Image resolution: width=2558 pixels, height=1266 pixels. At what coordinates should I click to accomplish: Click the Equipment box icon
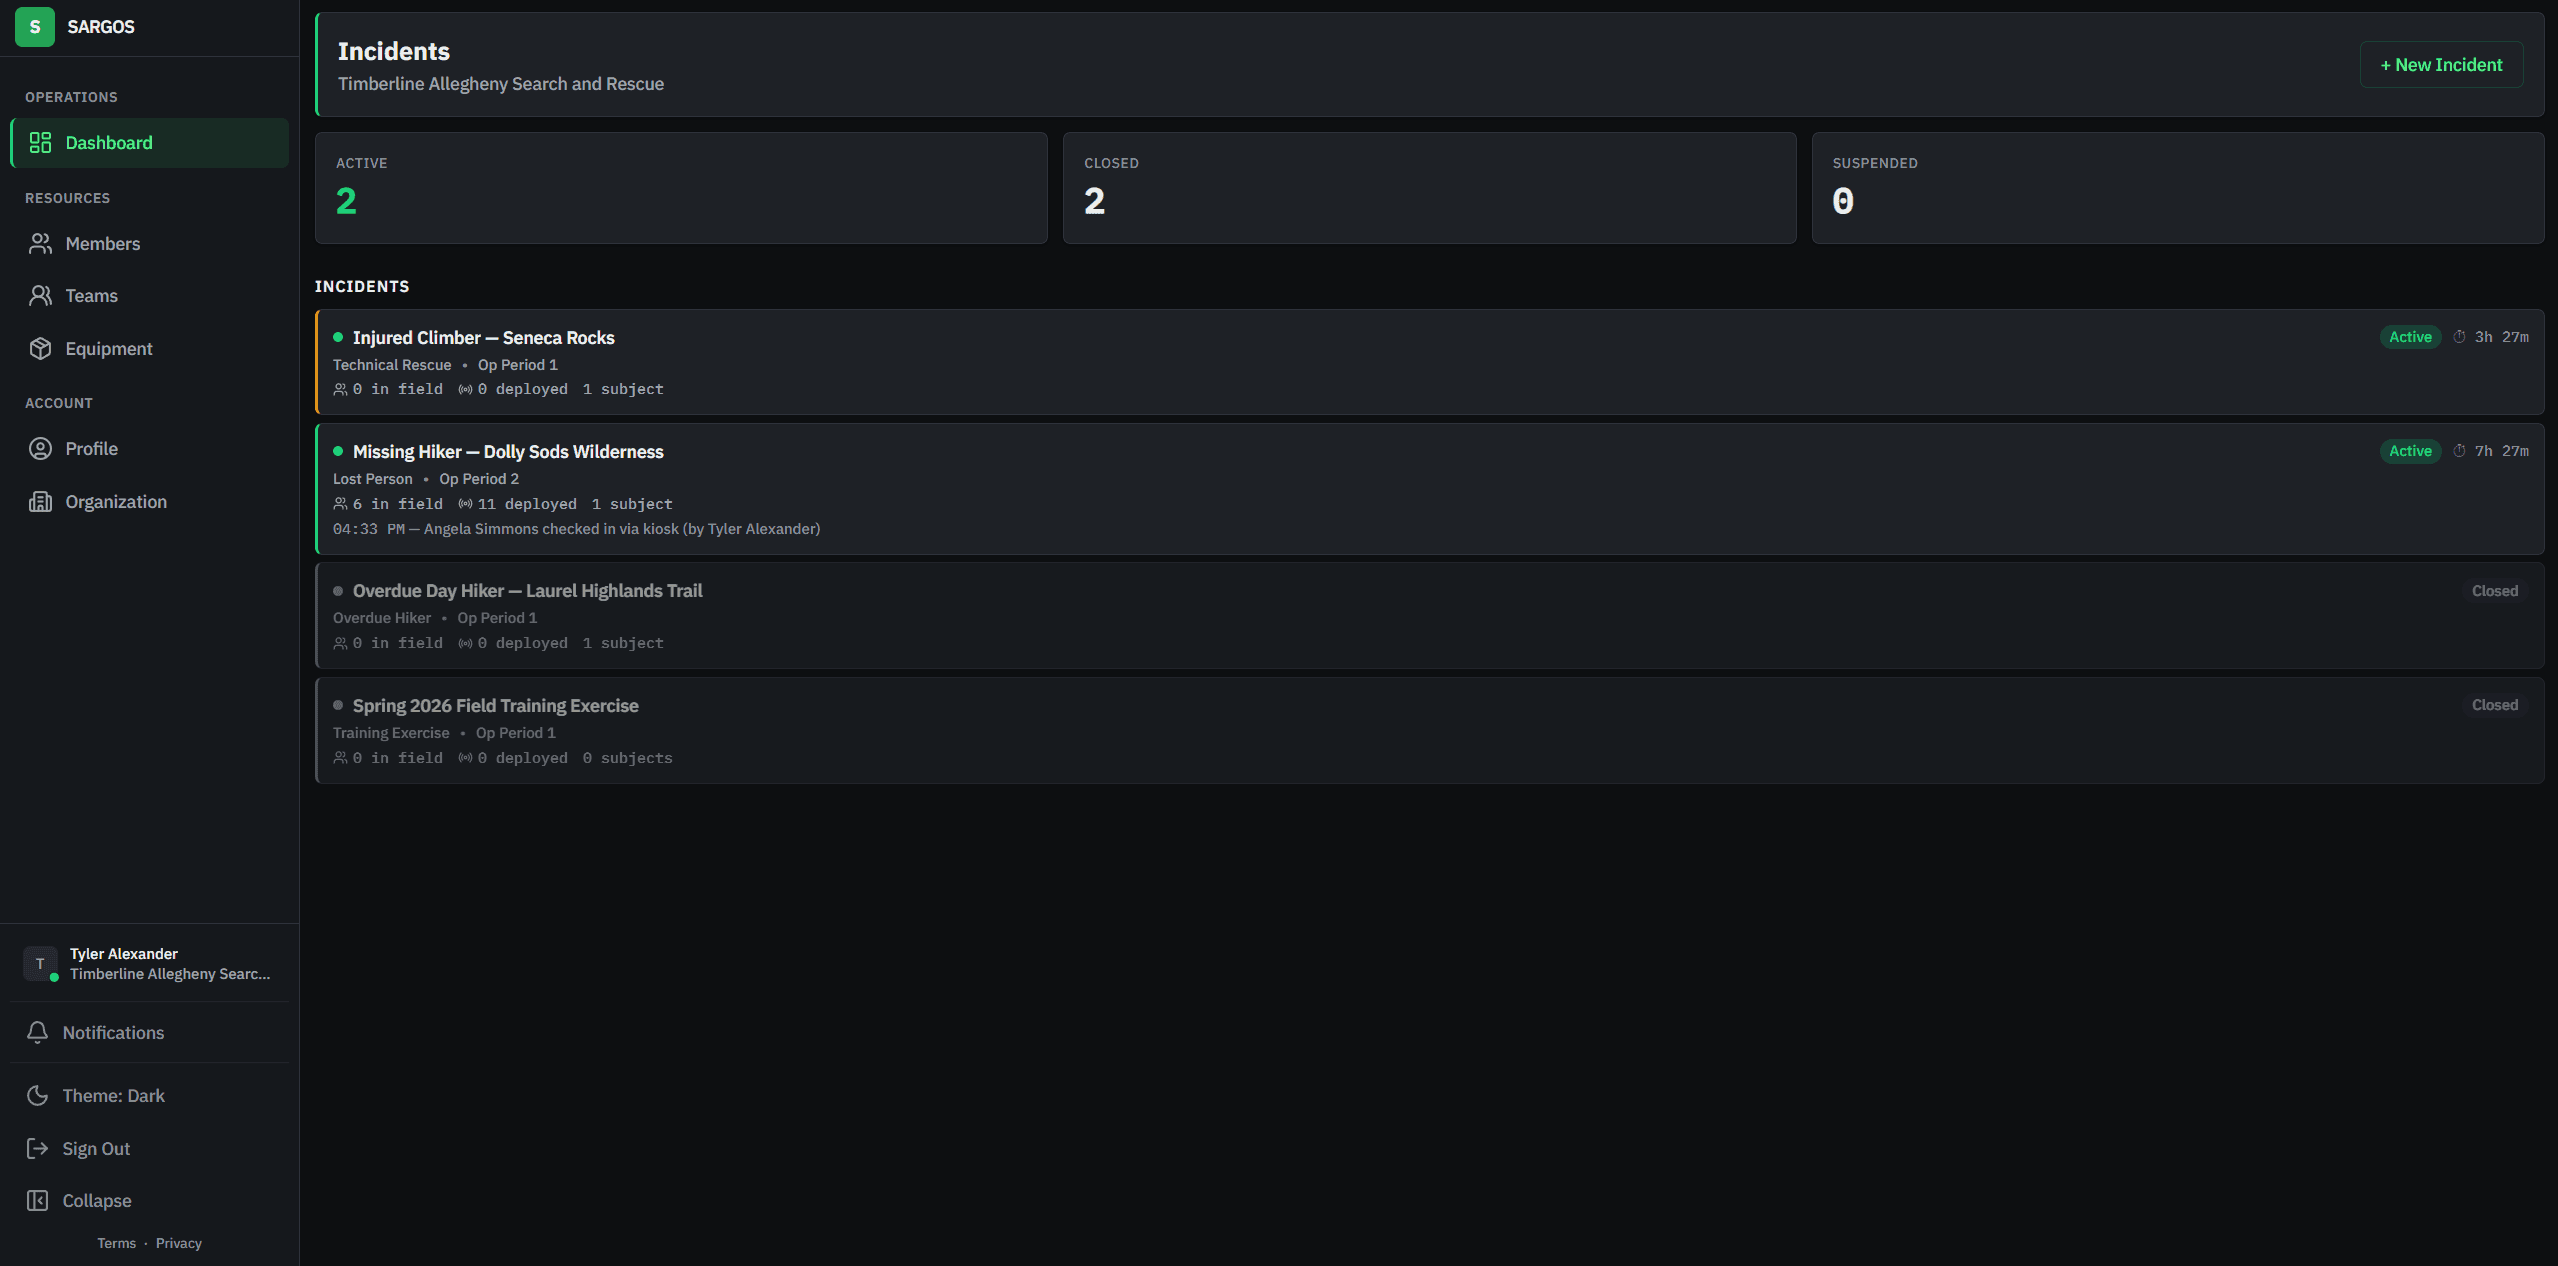tap(40, 349)
